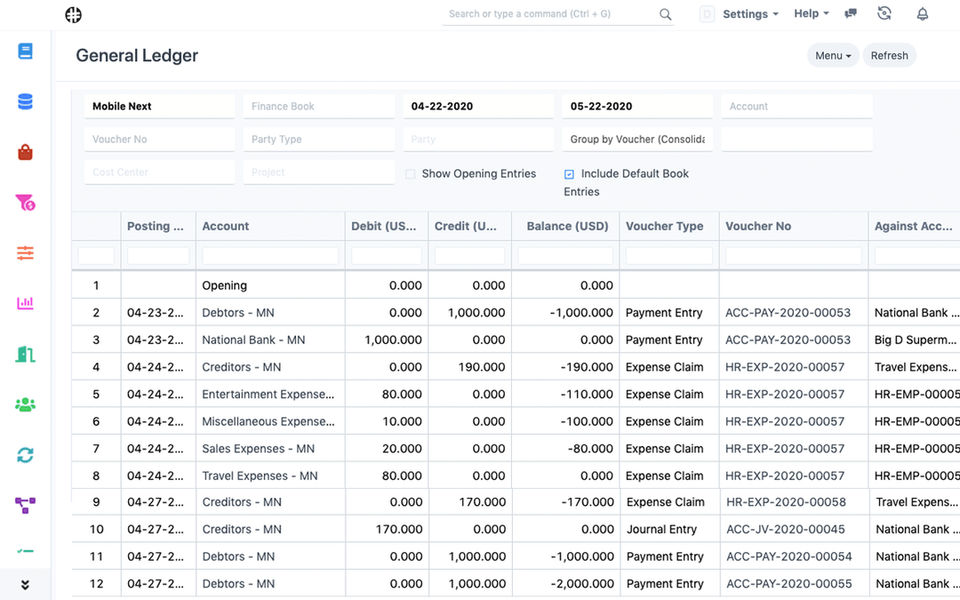Open the Settings dropdown
Viewport: 960px width, 600px height.
(750, 14)
